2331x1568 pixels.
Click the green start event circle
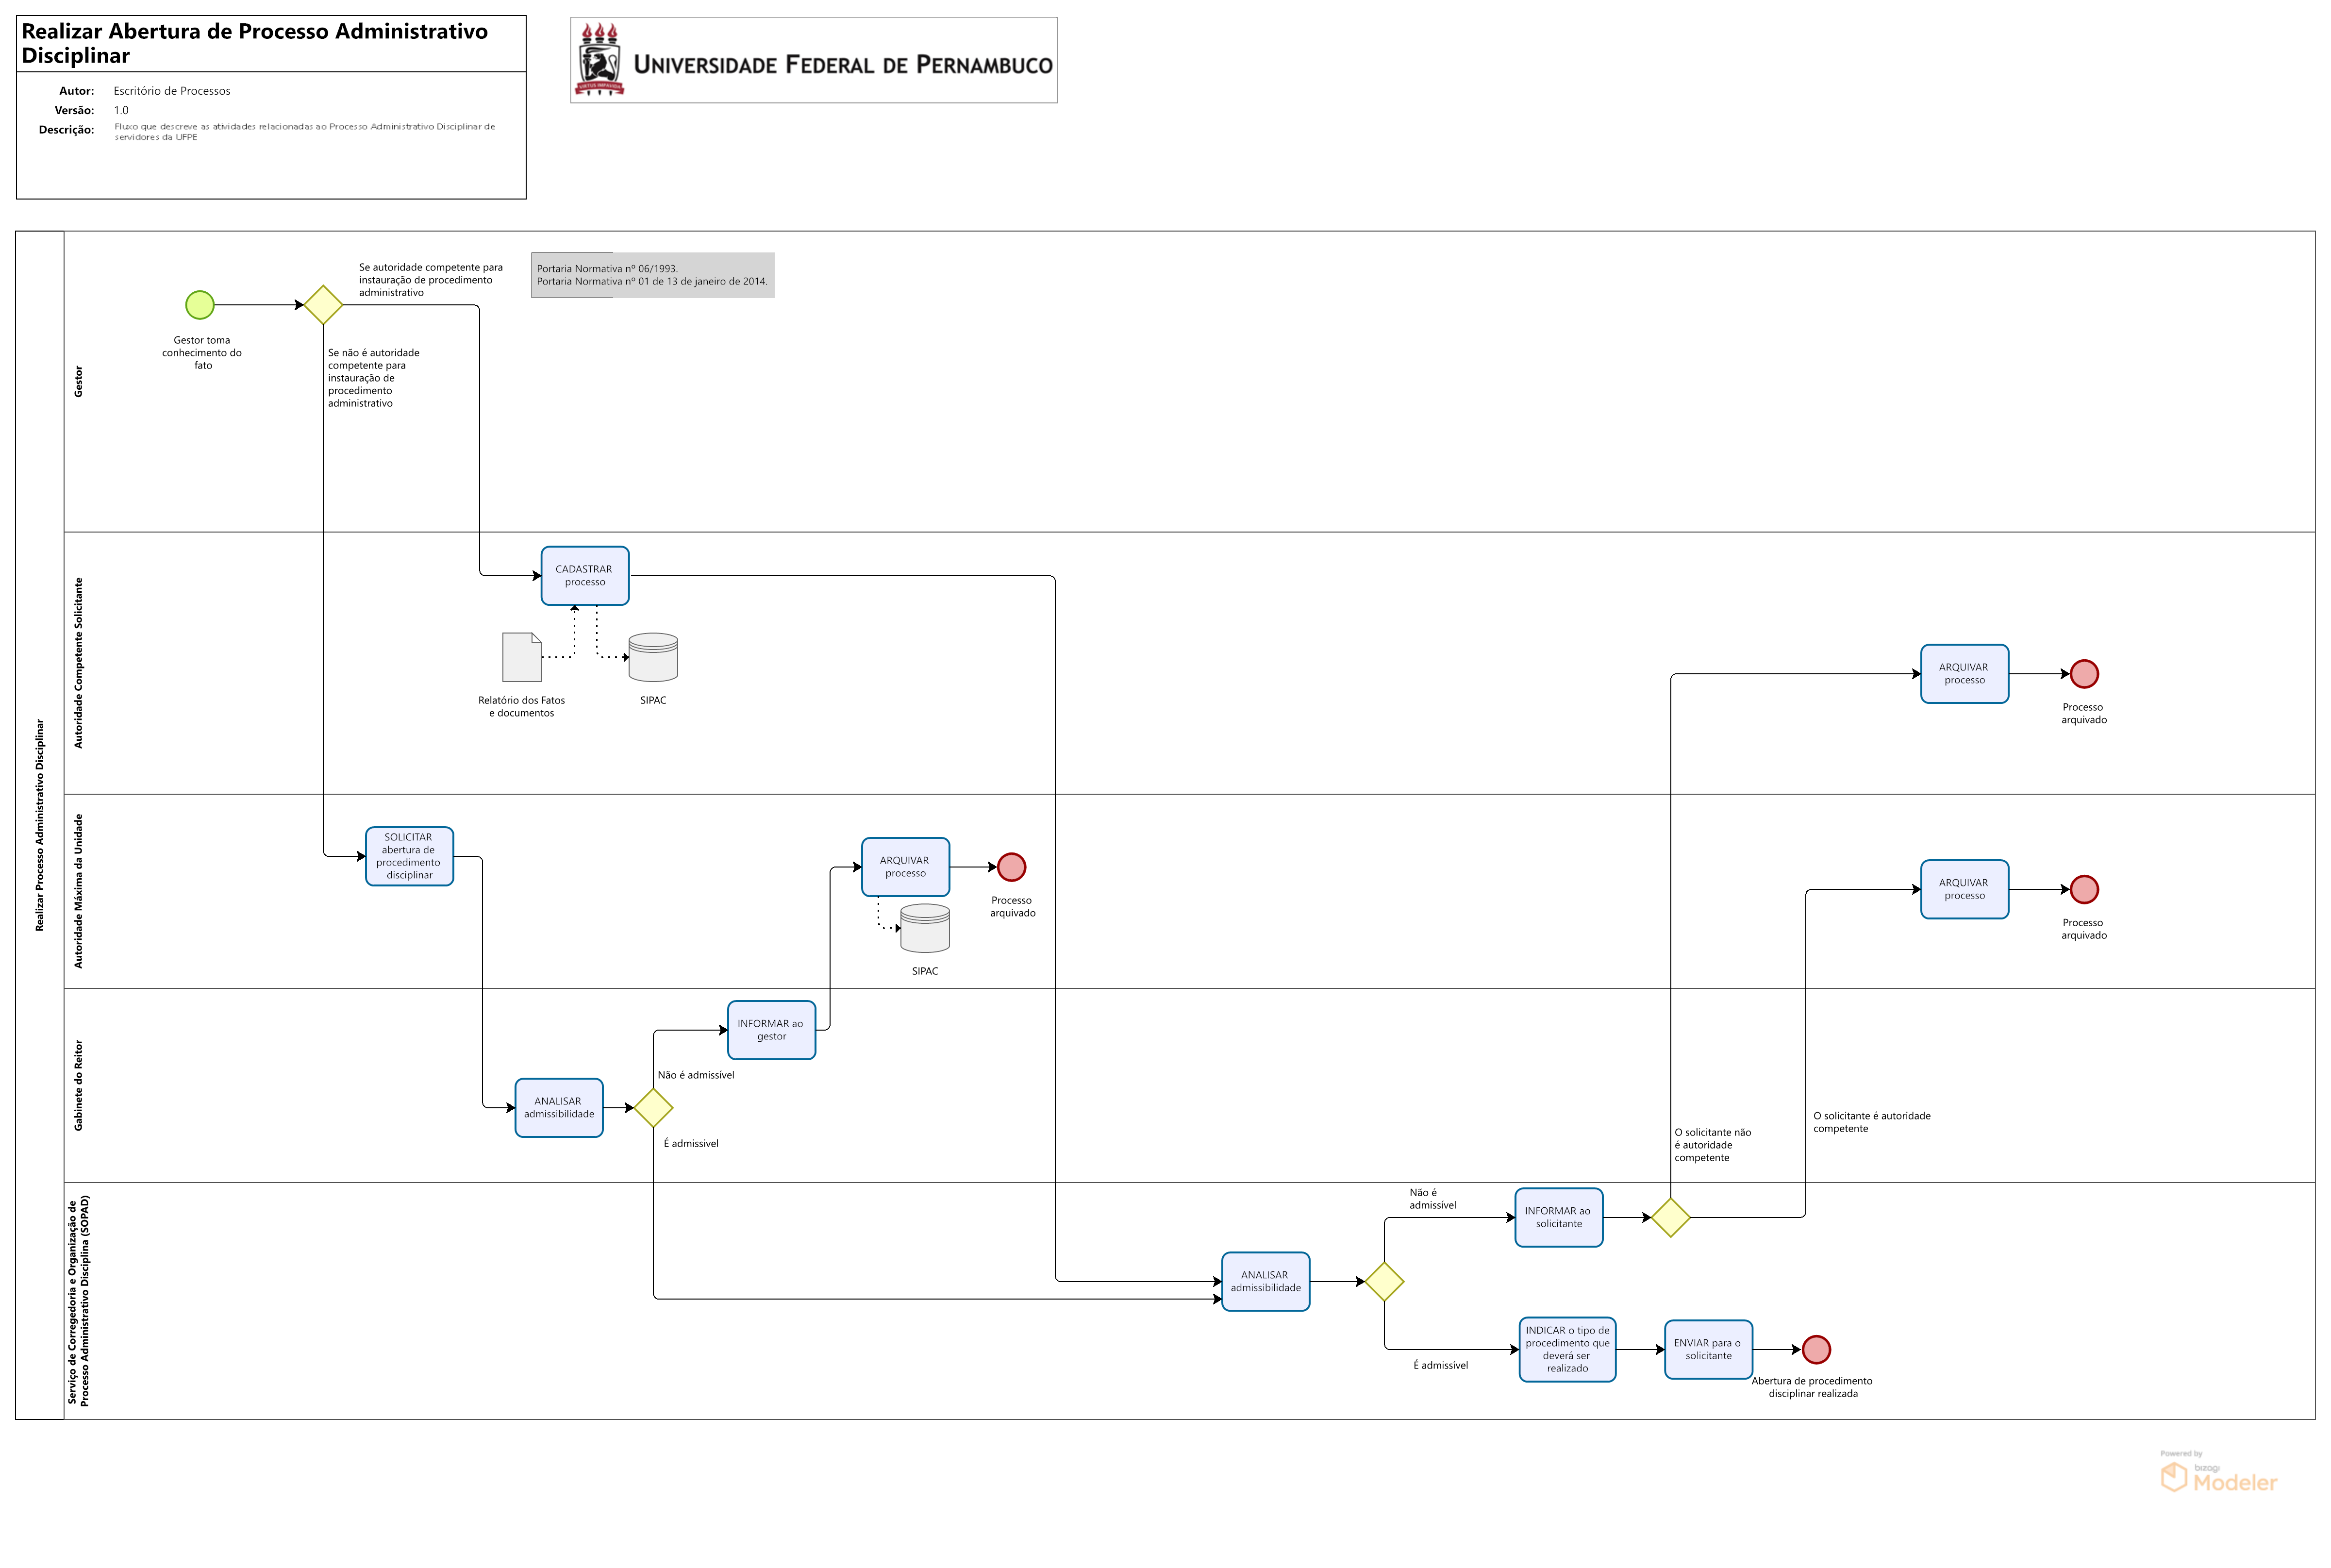pyautogui.click(x=200, y=305)
